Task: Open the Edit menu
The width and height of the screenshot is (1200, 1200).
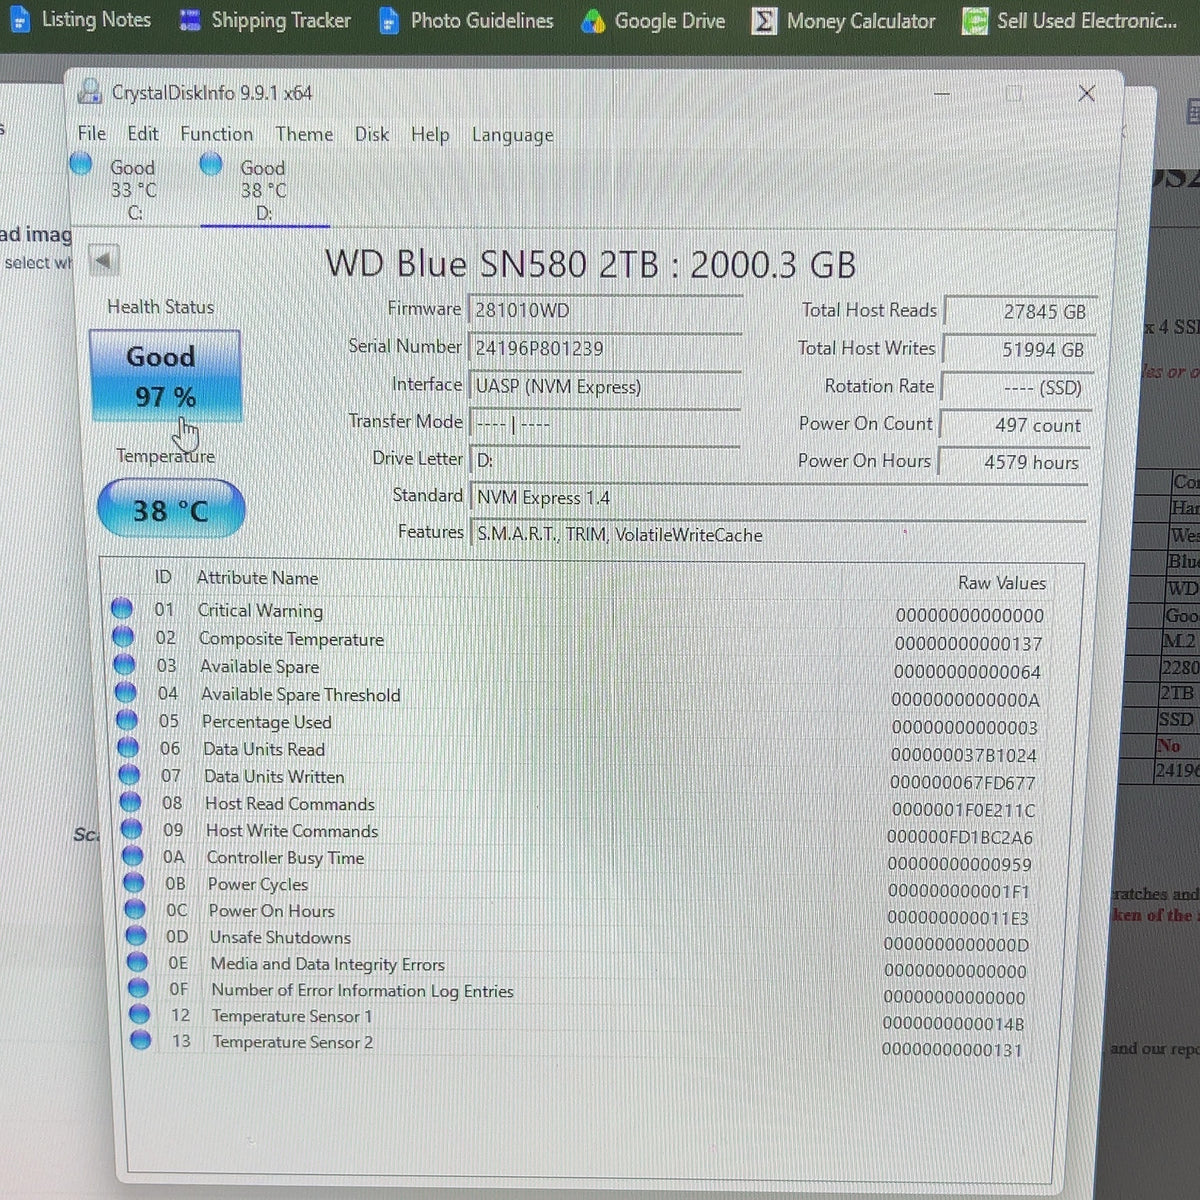Action: click(143, 133)
